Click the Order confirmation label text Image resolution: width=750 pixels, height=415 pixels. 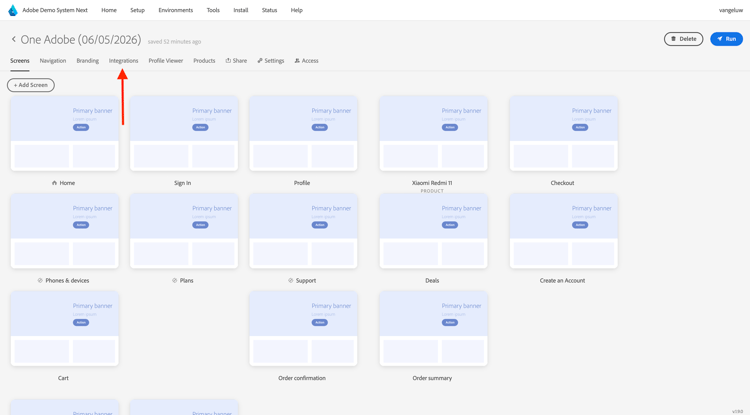point(302,378)
